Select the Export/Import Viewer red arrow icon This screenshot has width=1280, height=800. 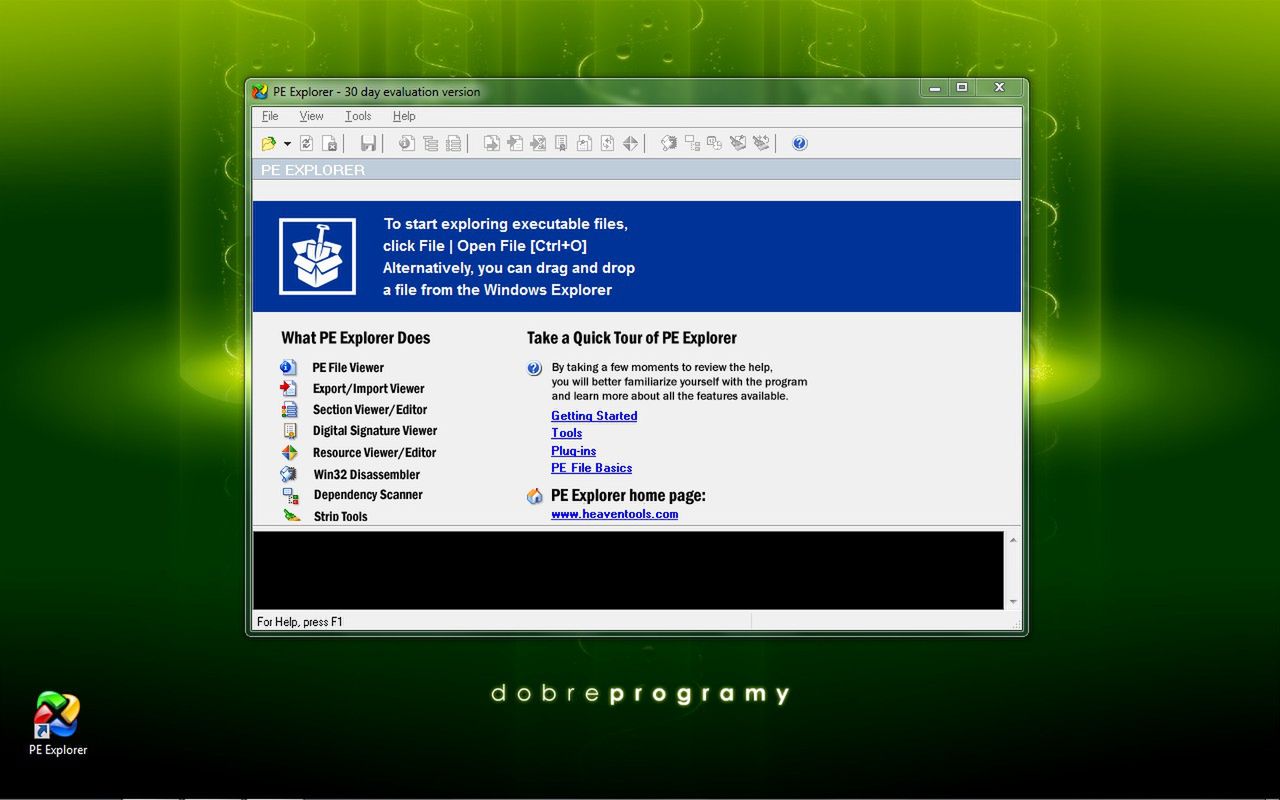click(290, 388)
